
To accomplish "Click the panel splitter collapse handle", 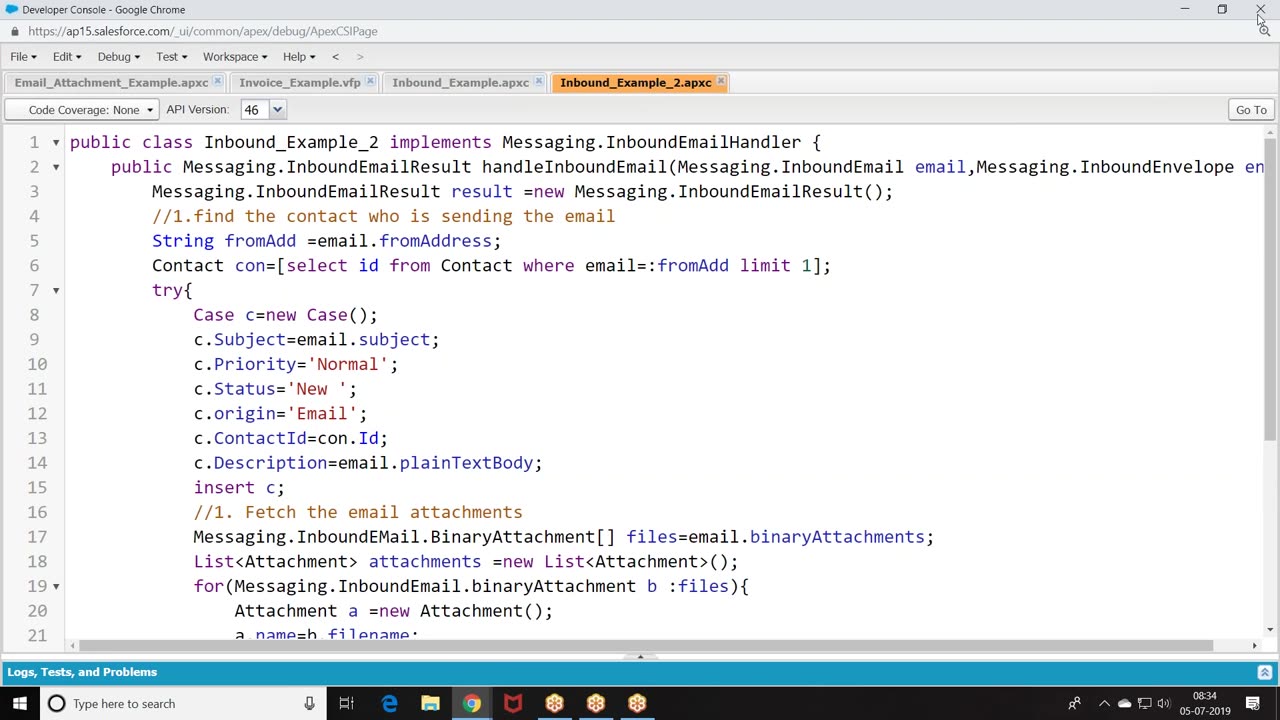I will coord(640,657).
